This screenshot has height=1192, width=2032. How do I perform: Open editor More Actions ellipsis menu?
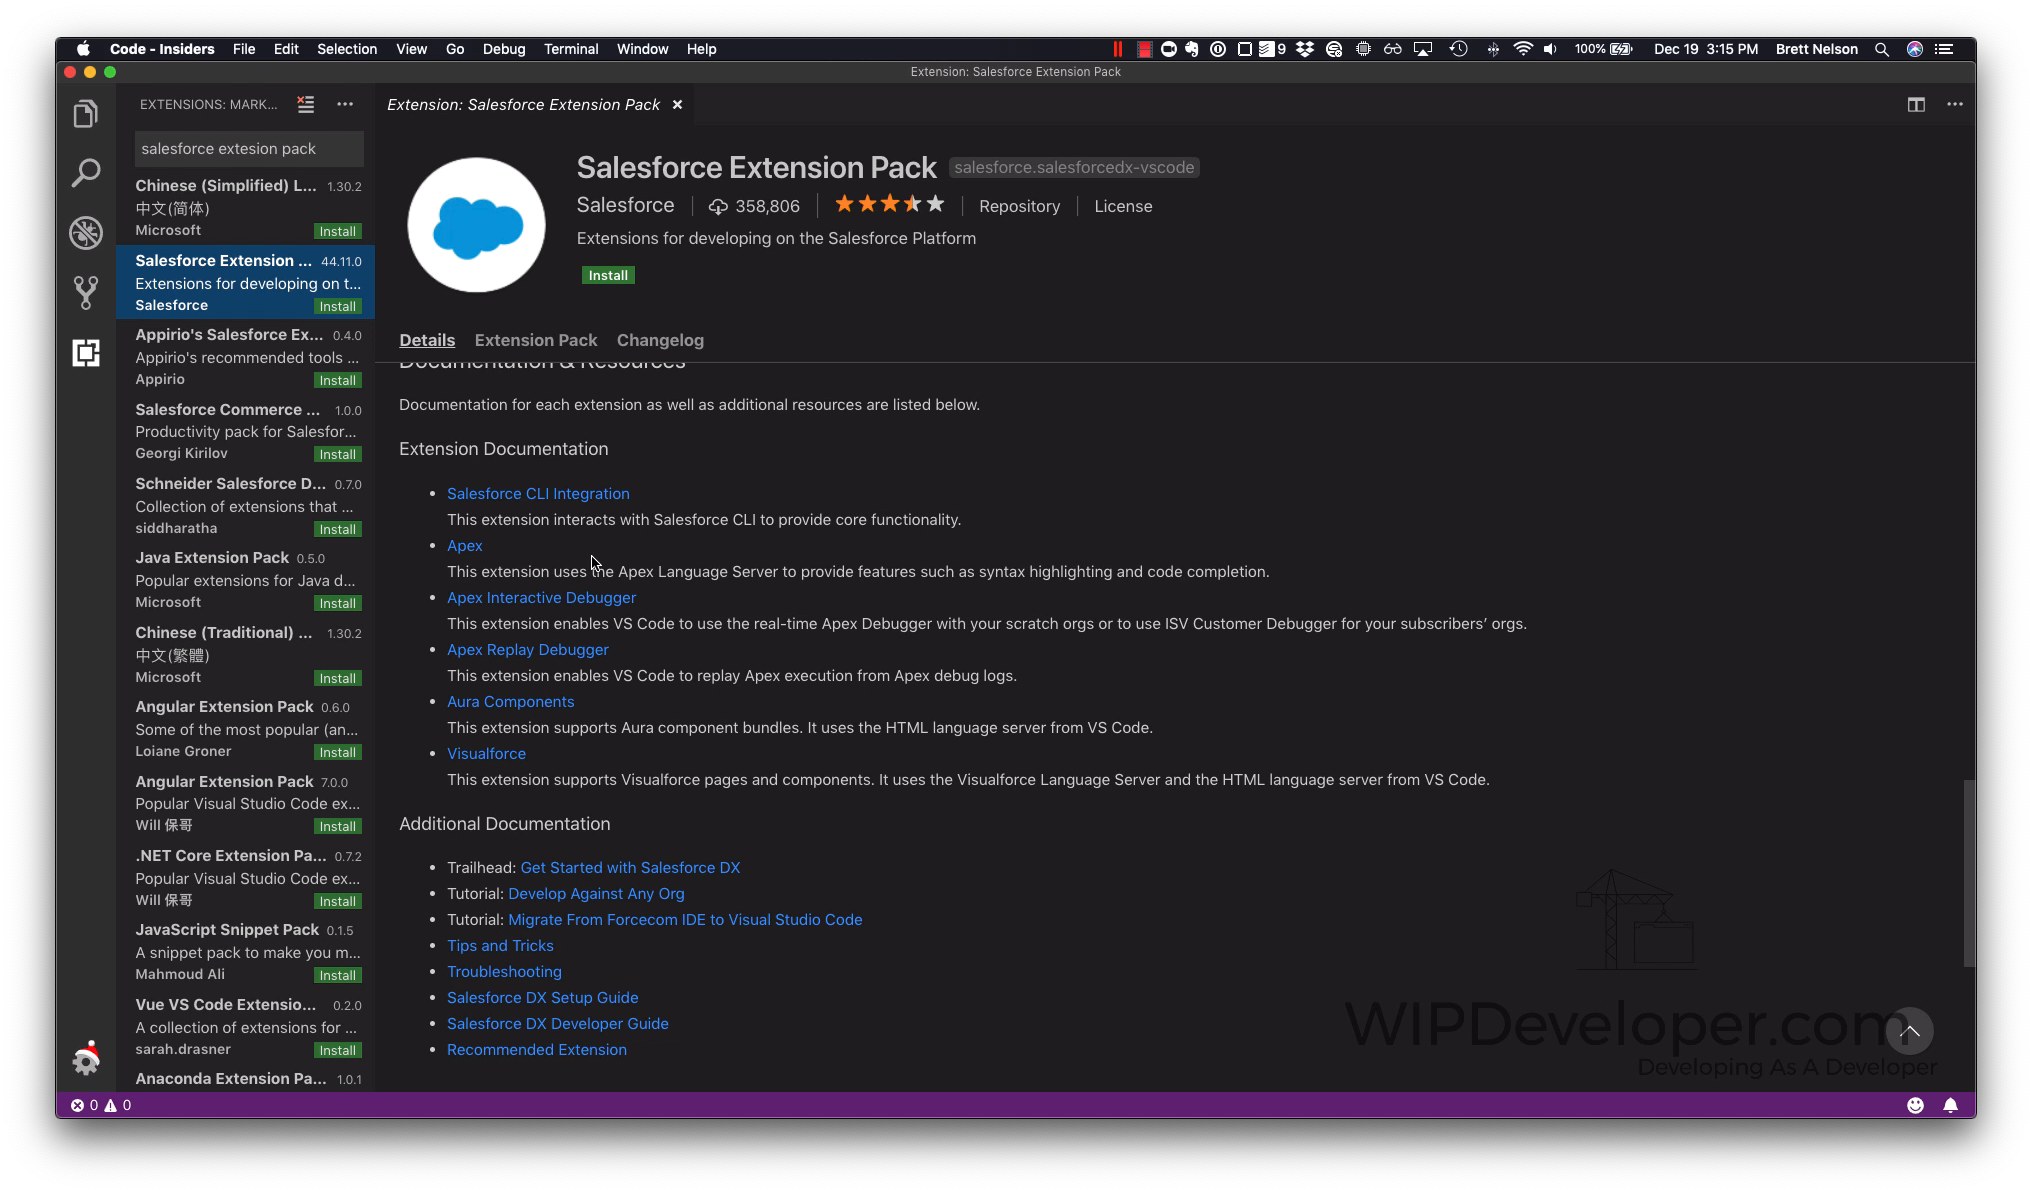(1955, 104)
